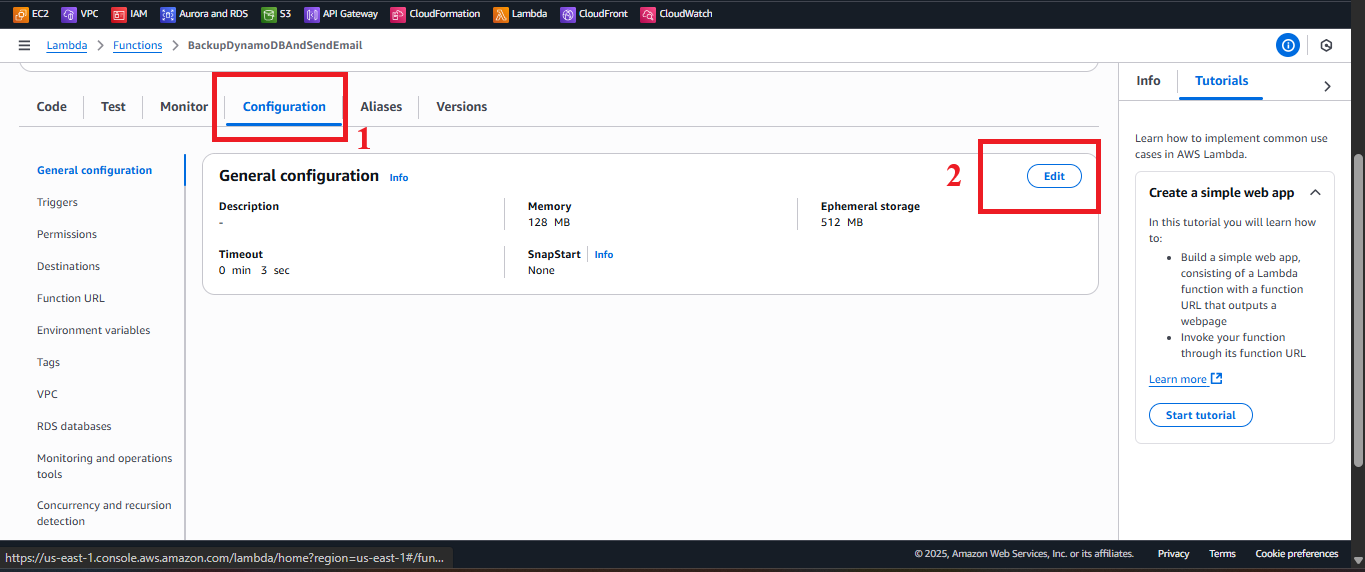Open the hamburger navigation menu icon
The width and height of the screenshot is (1365, 572).
[24, 45]
